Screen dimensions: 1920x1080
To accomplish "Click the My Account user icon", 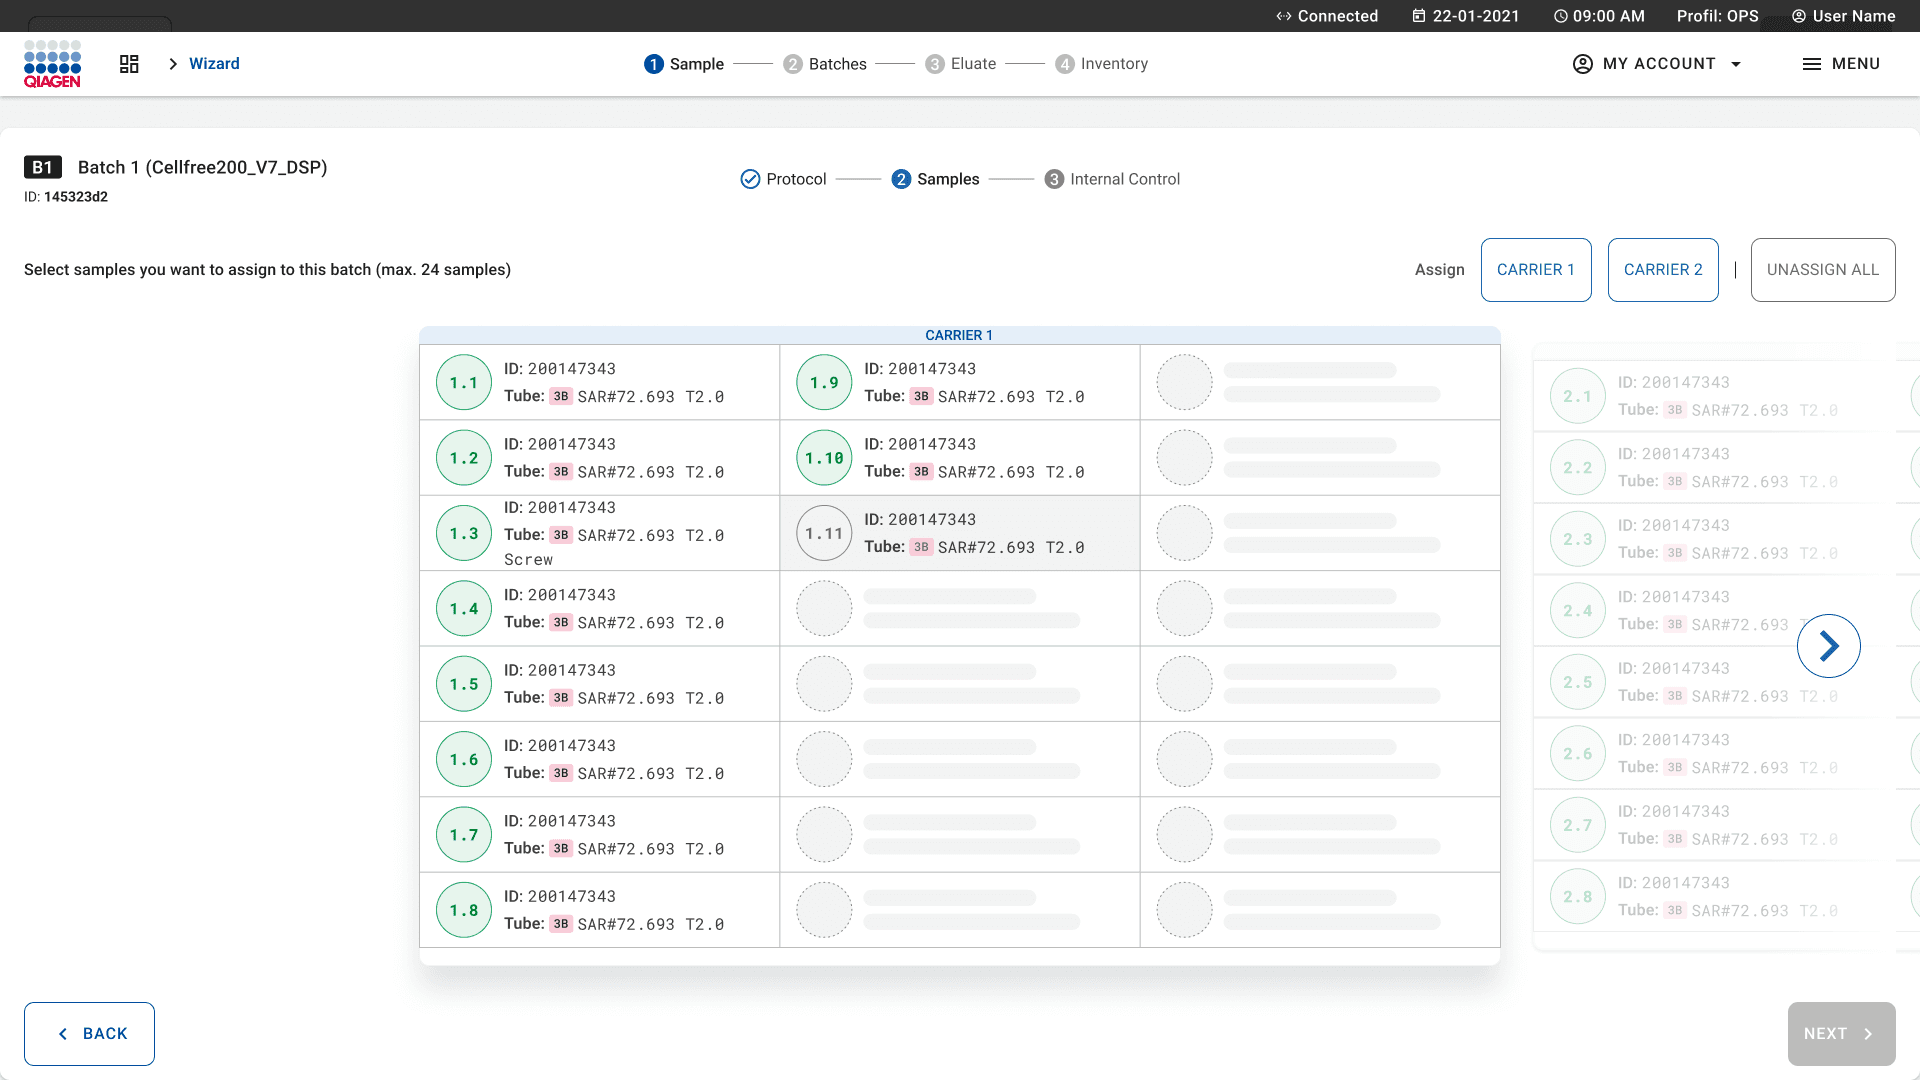I will [x=1582, y=64].
